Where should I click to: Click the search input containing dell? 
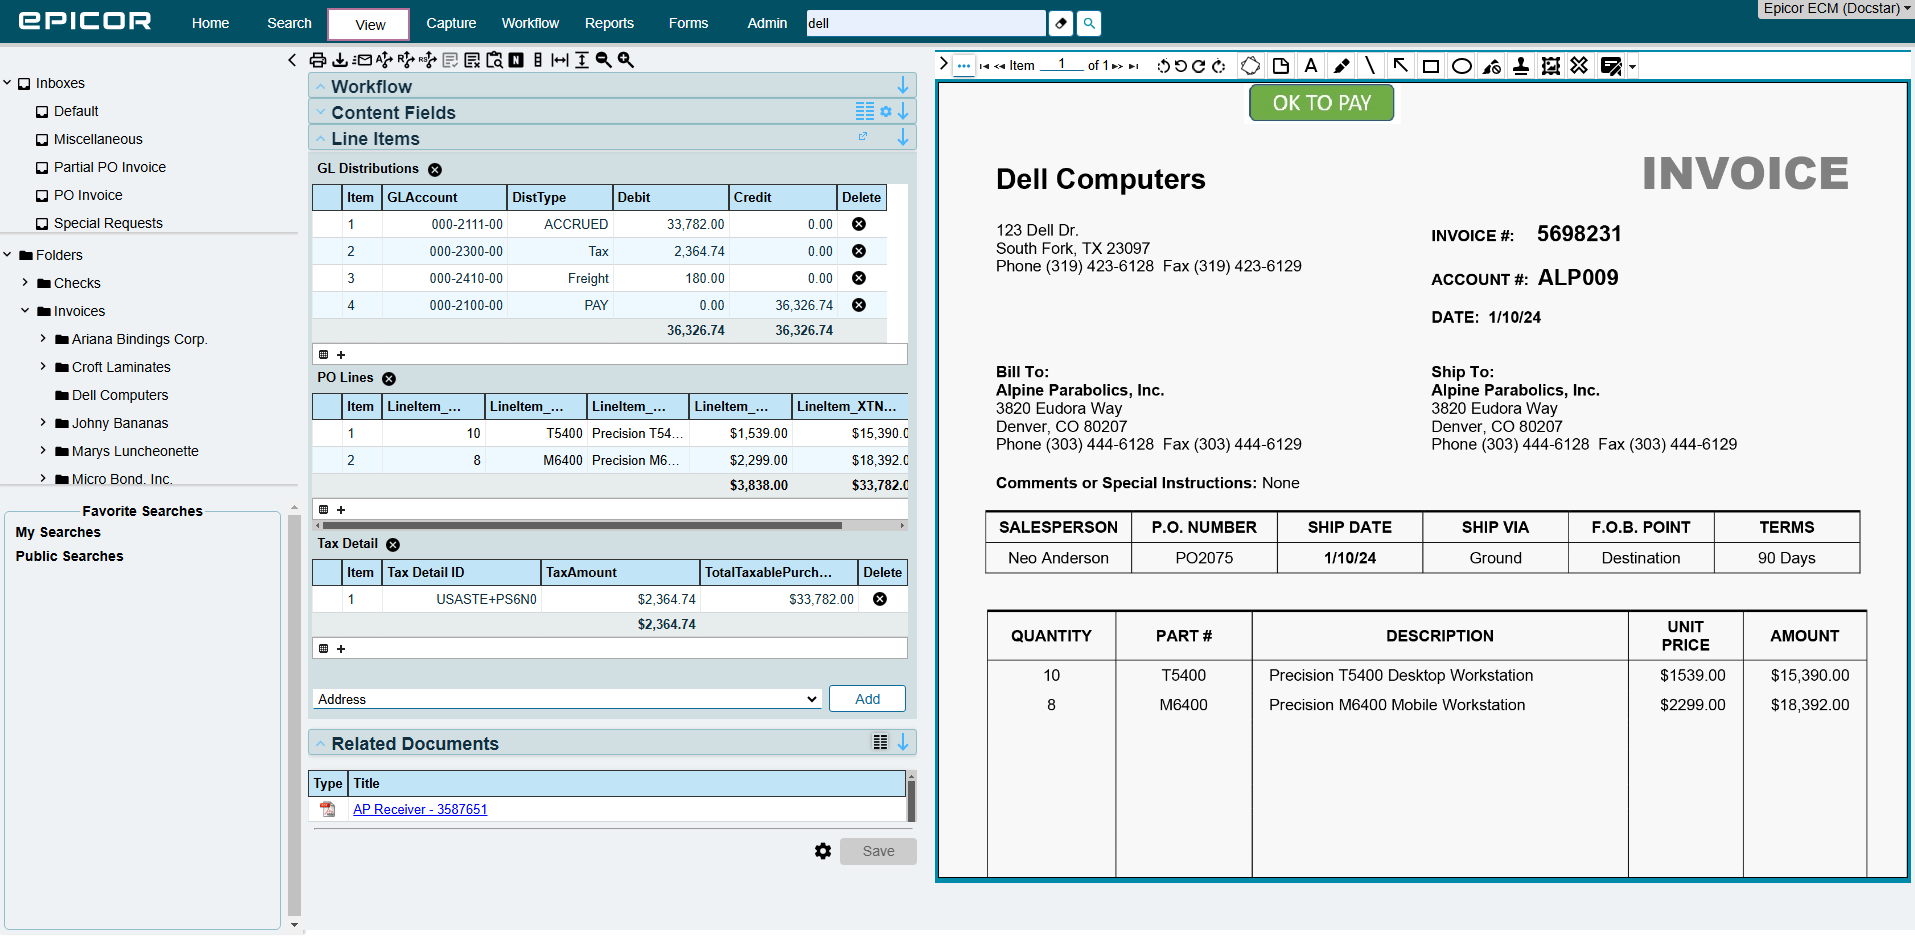(x=925, y=23)
